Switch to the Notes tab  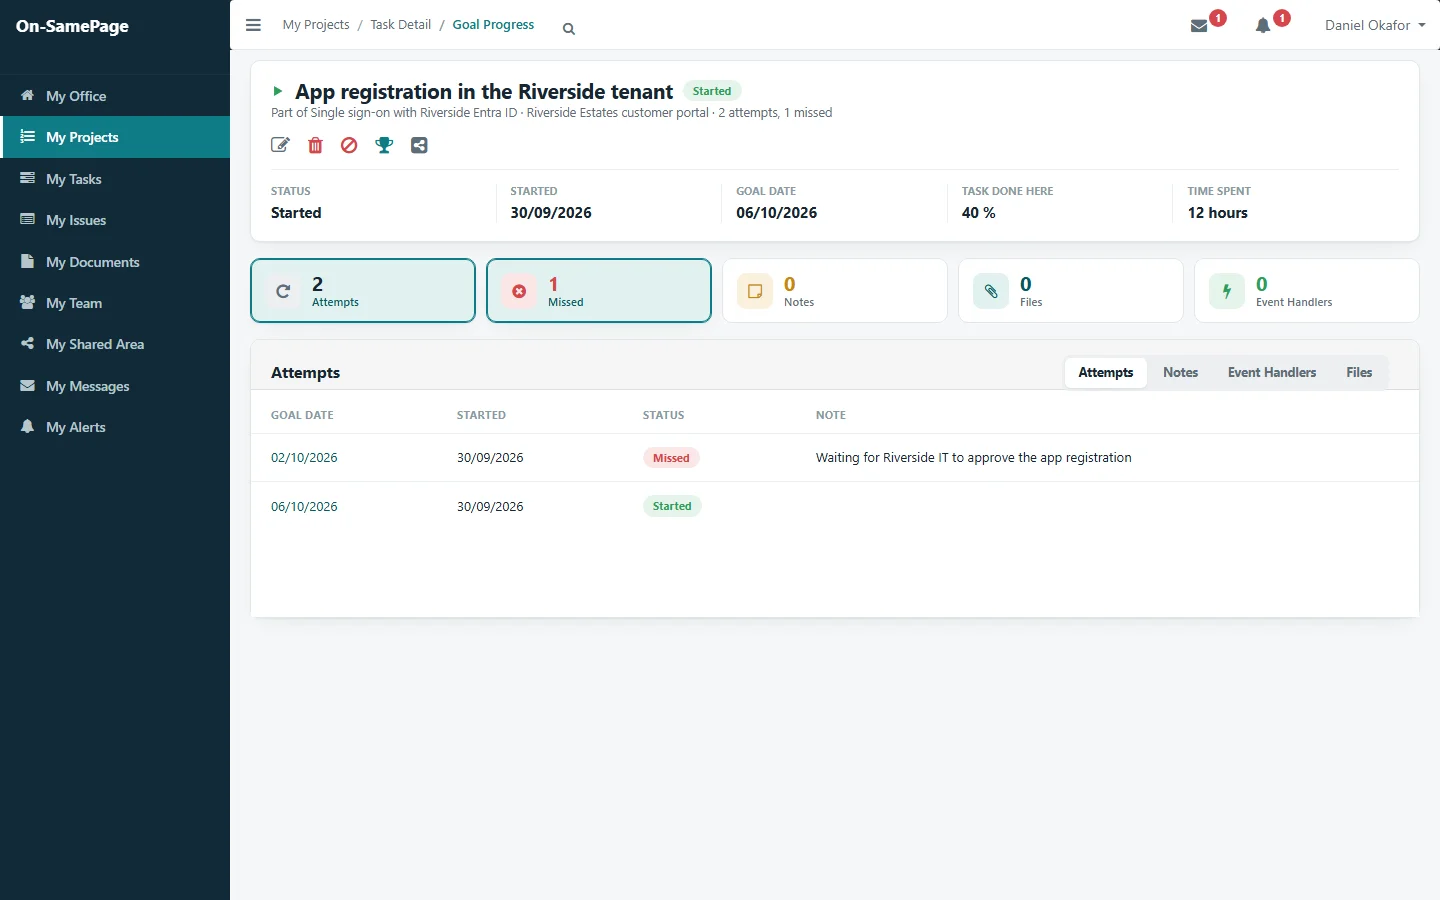coord(1180,372)
